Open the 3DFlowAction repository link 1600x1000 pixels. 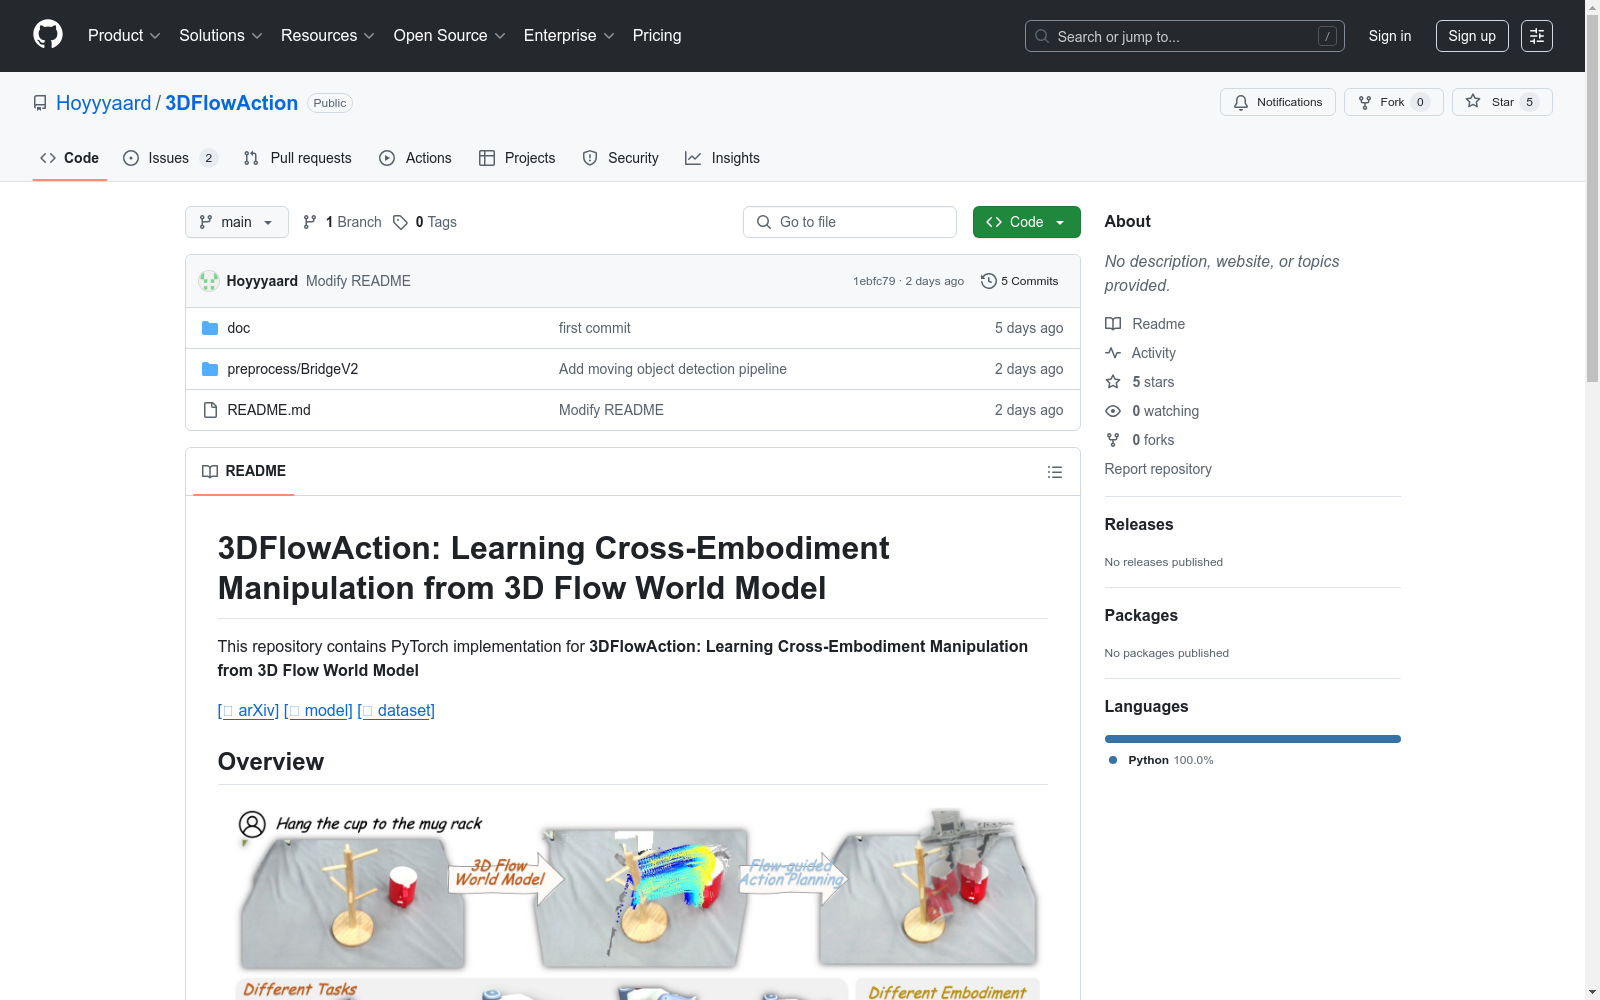[232, 103]
